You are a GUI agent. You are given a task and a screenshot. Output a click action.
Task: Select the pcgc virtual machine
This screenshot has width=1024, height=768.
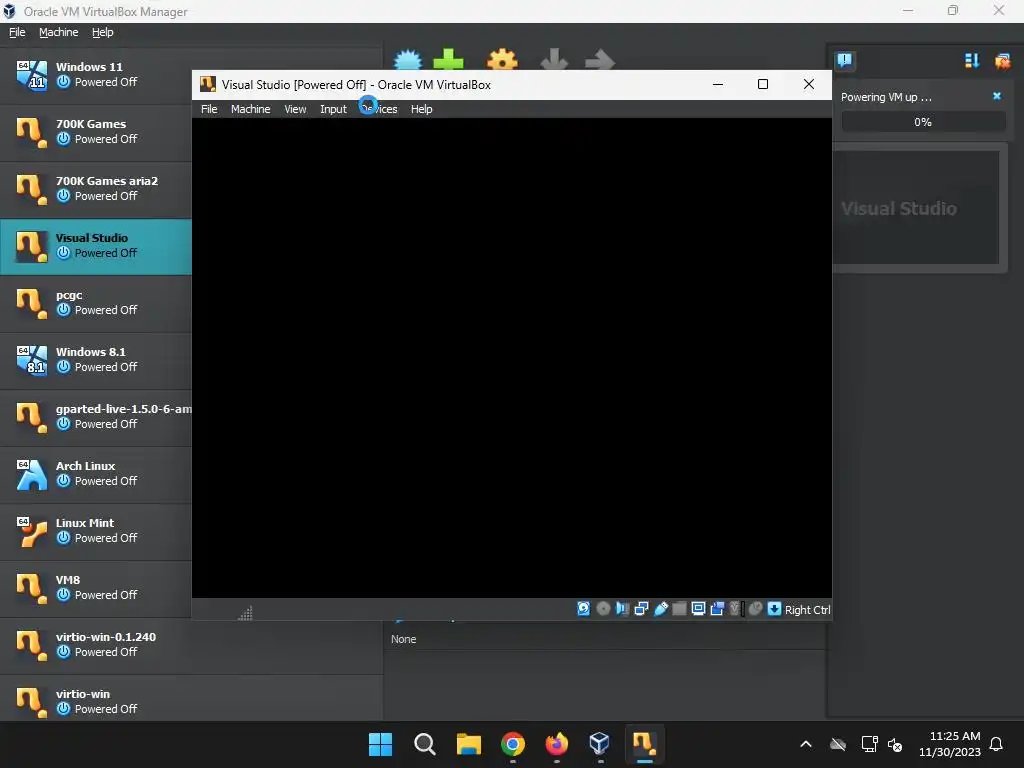point(96,303)
